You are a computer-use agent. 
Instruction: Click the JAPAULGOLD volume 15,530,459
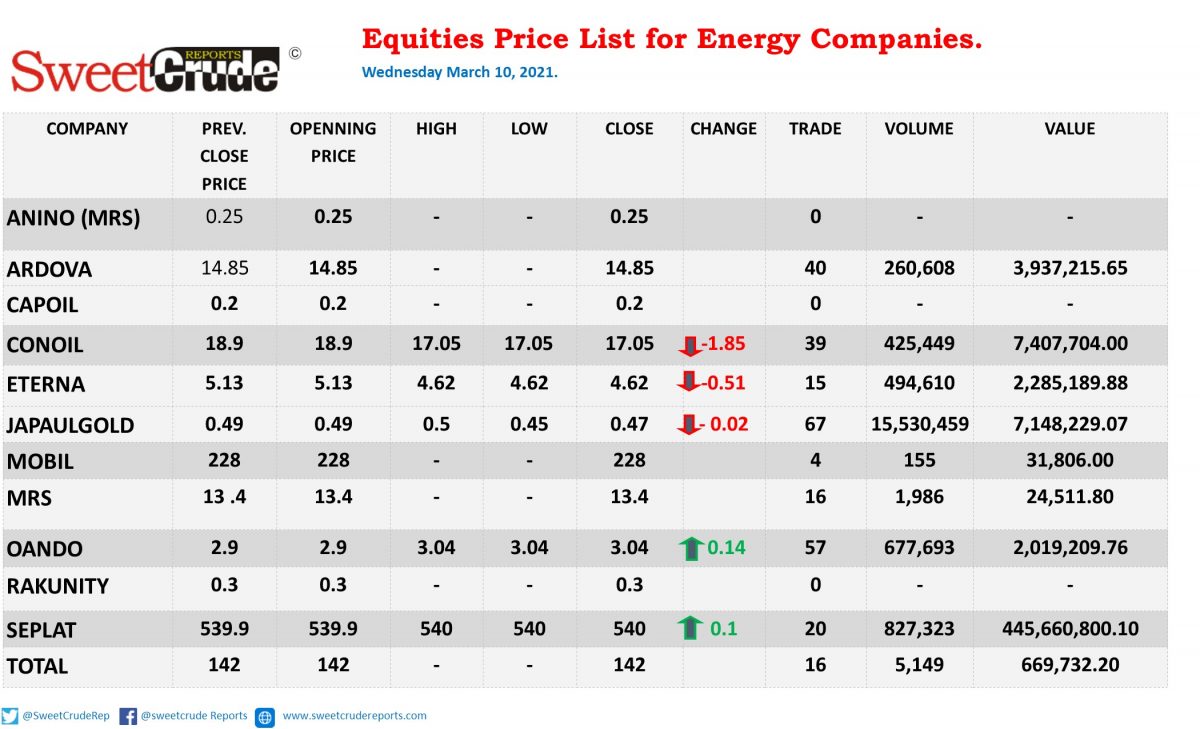point(919,424)
